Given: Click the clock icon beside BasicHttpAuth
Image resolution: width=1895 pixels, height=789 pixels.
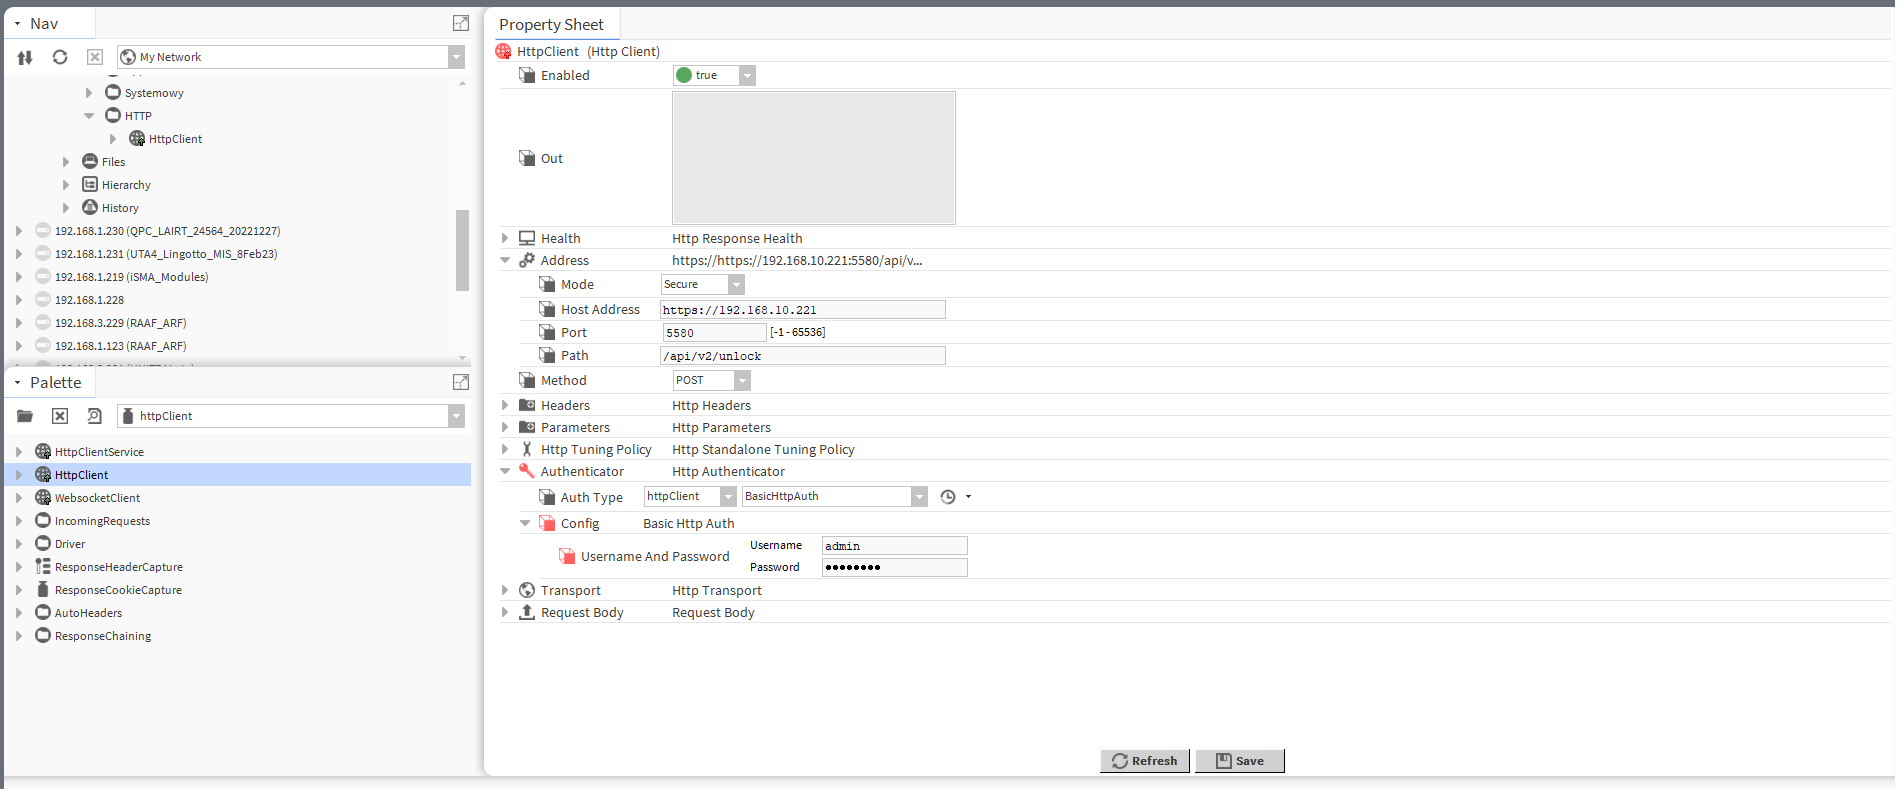Looking at the screenshot, I should (x=948, y=497).
